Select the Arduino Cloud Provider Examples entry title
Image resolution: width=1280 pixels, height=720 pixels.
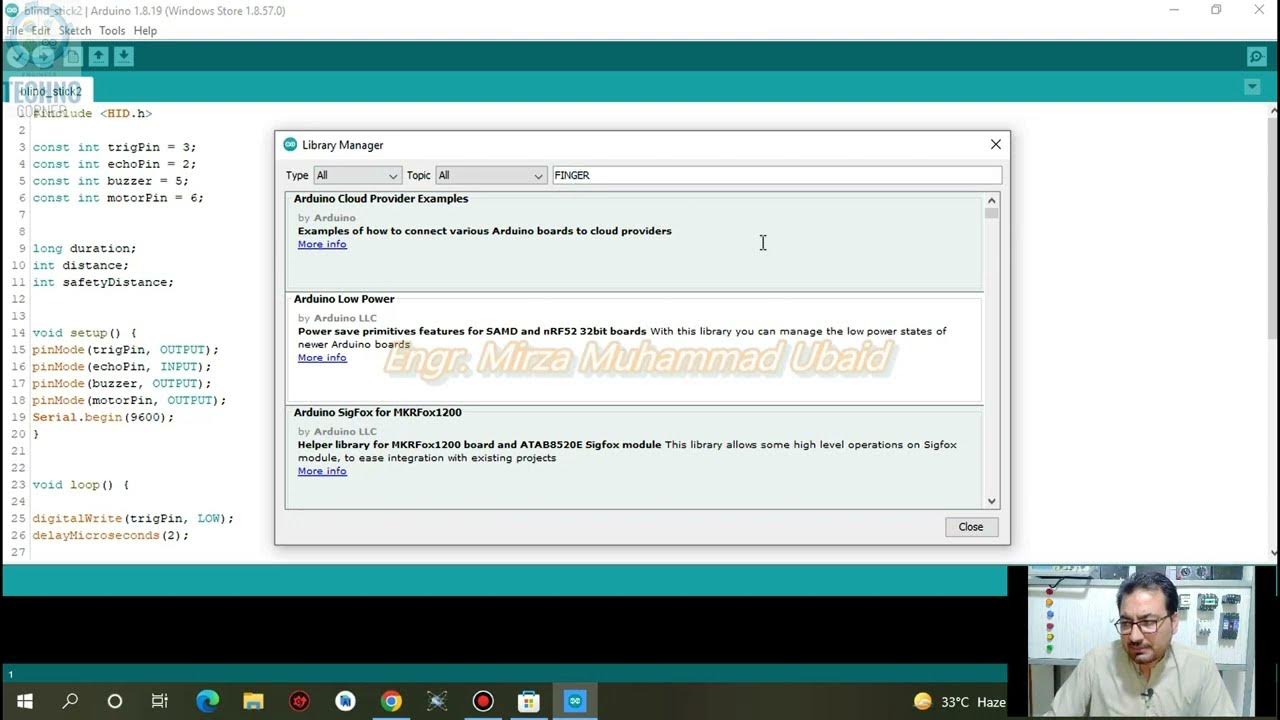coord(381,199)
